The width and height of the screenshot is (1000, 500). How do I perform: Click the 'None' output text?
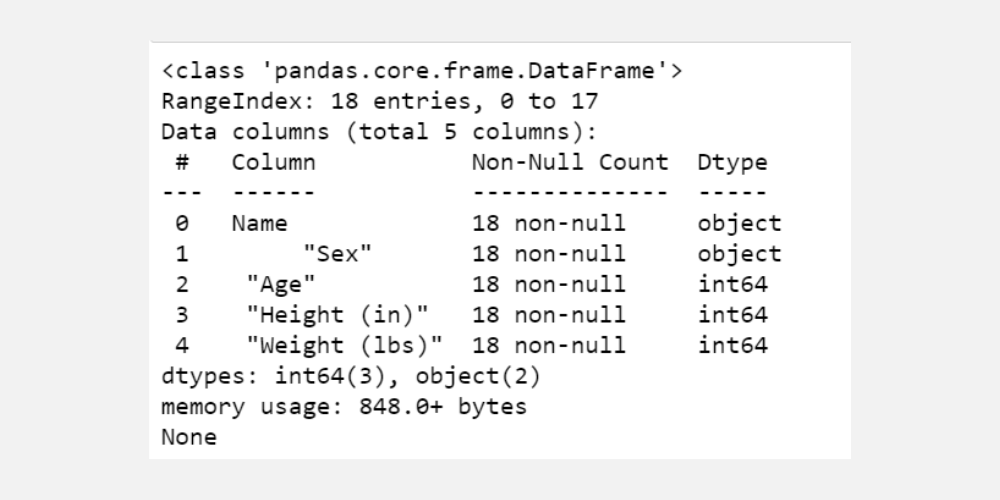pyautogui.click(x=189, y=437)
